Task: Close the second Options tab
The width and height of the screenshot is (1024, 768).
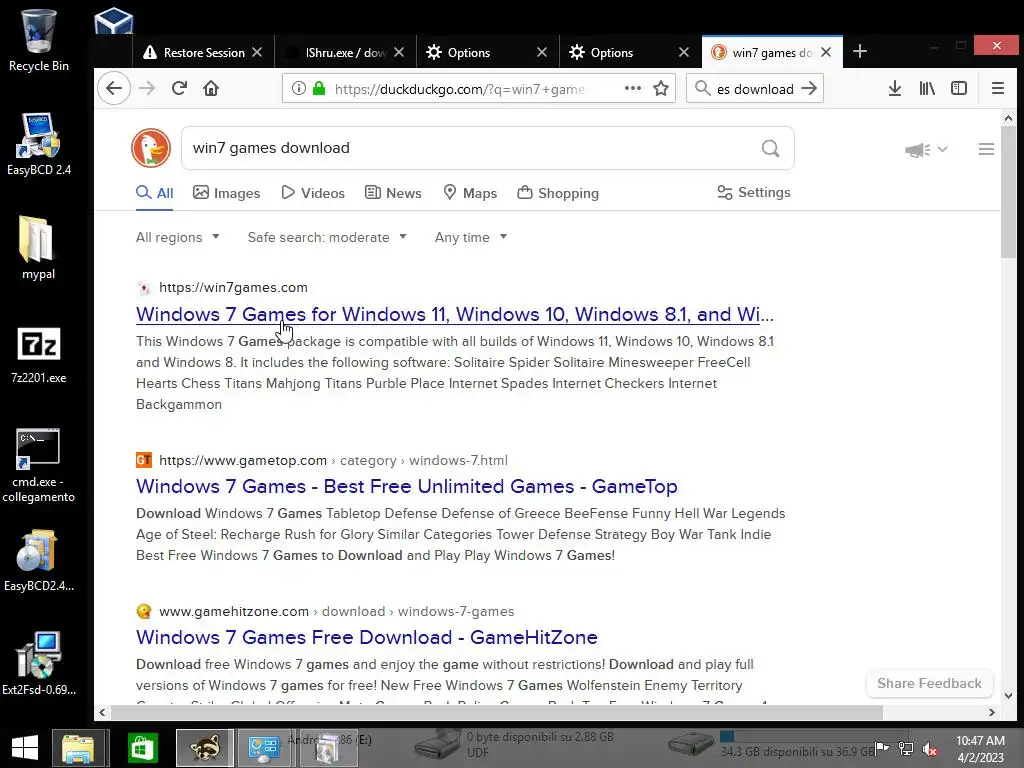Action: pos(684,52)
